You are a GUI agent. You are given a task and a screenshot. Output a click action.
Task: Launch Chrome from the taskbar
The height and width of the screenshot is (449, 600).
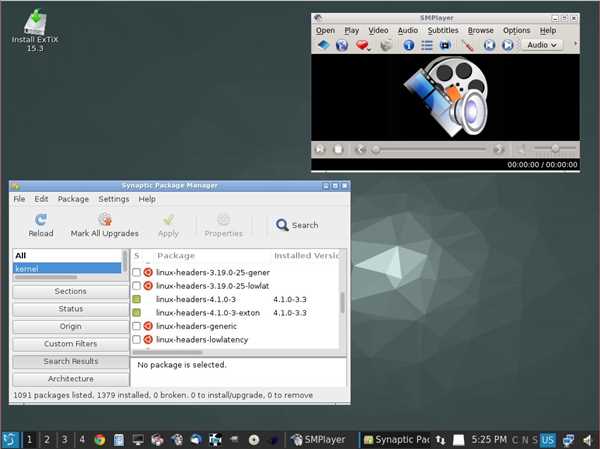point(100,440)
